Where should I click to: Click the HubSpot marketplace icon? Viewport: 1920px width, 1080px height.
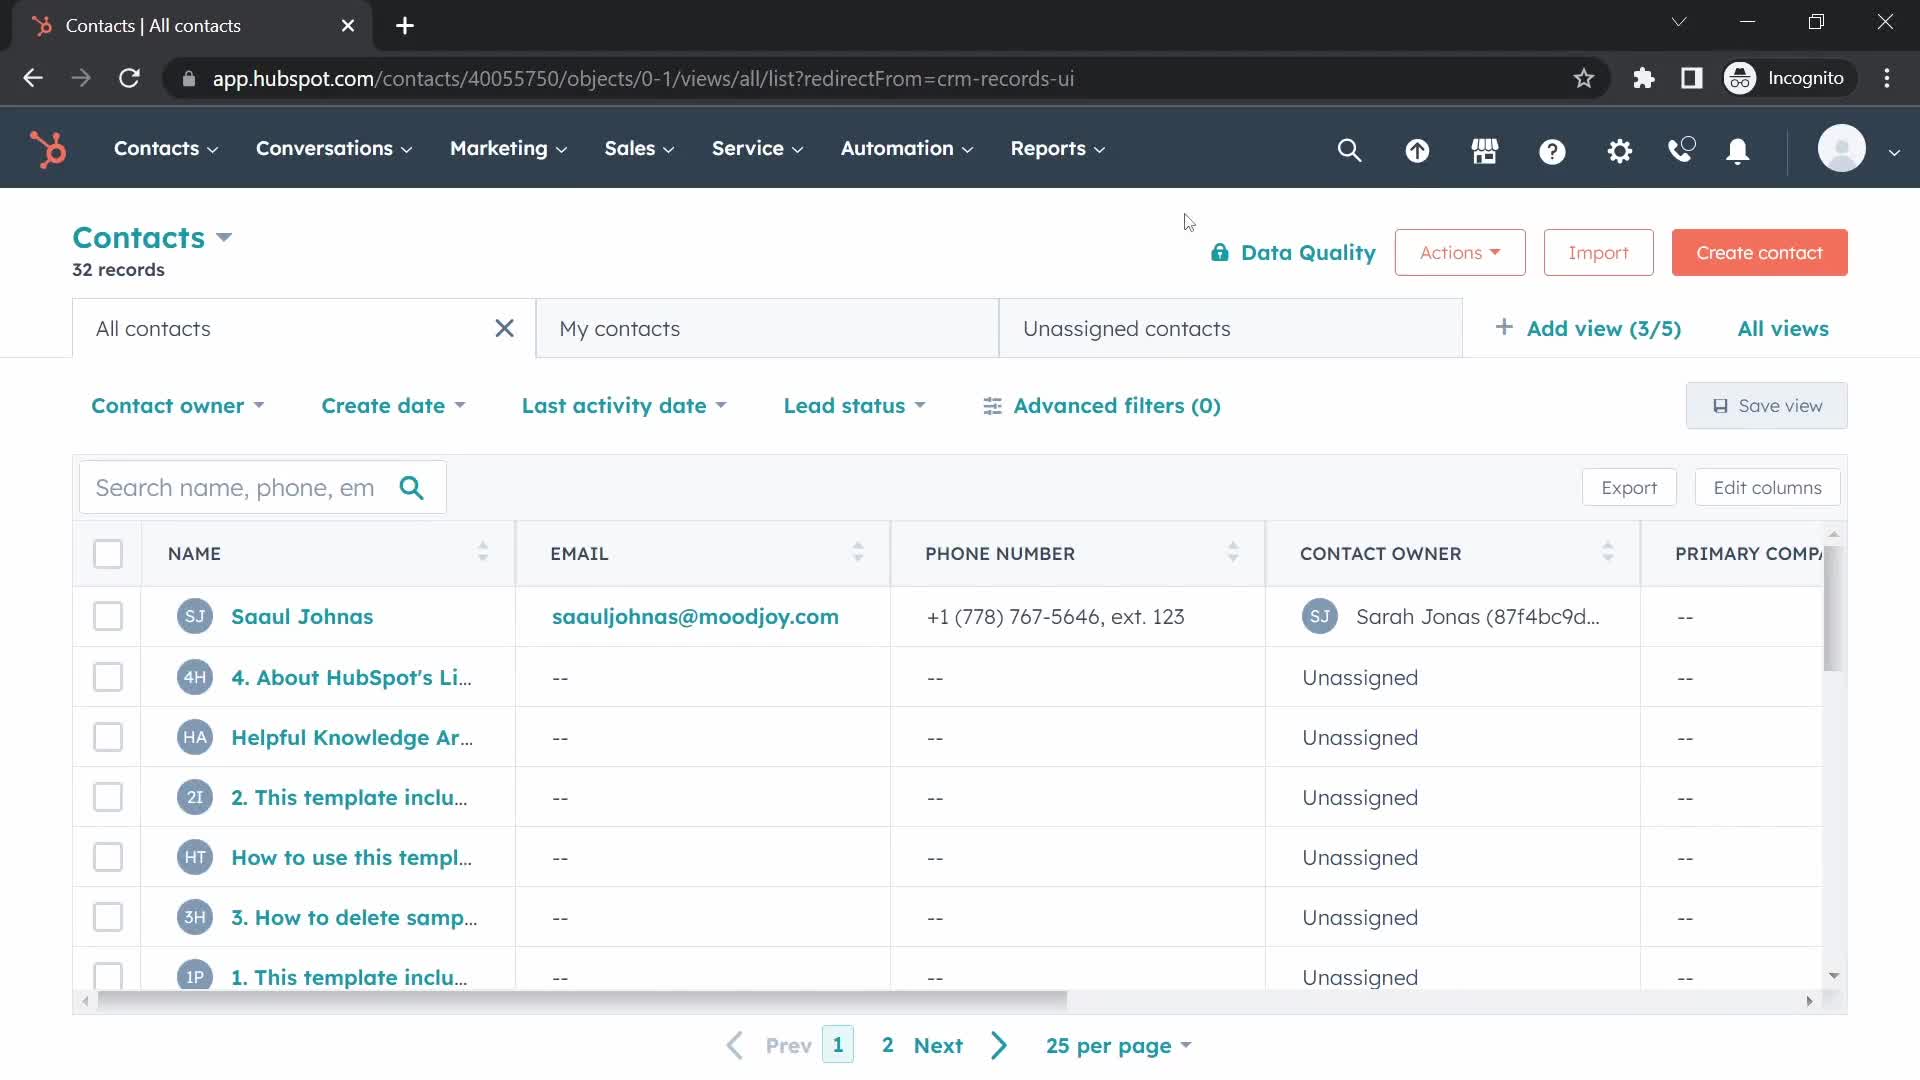pos(1486,148)
